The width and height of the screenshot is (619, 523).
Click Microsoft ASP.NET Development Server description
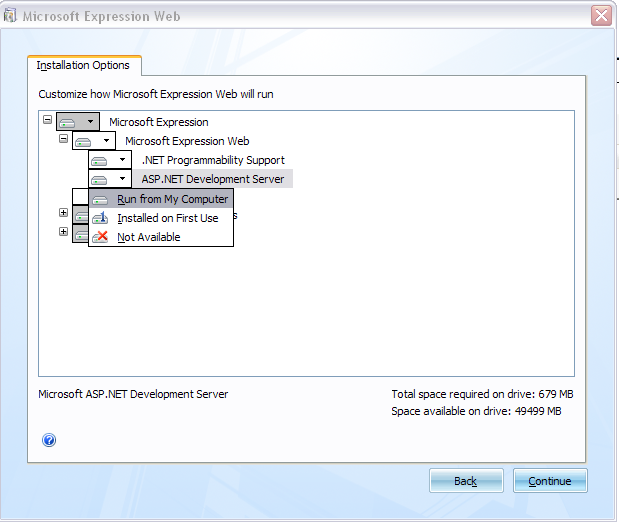click(133, 394)
